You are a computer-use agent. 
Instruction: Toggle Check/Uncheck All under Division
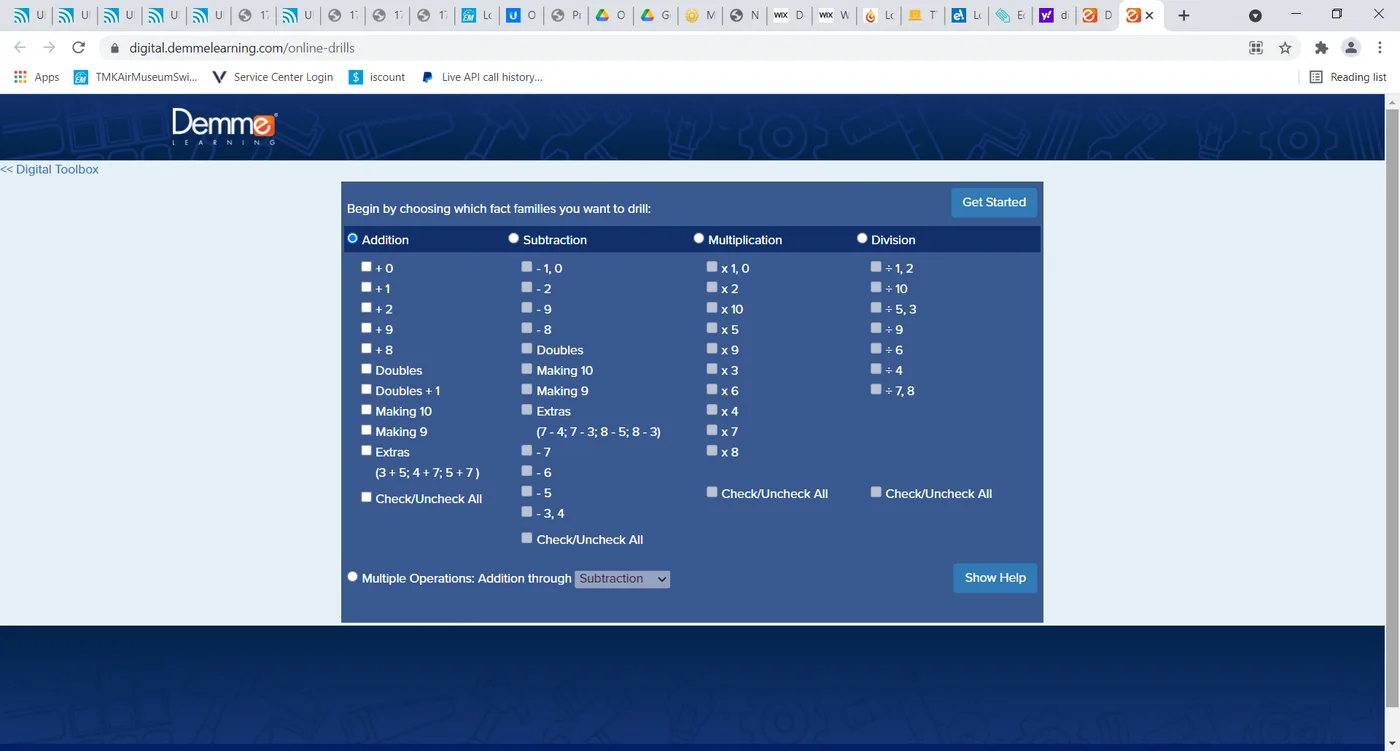pyautogui.click(x=876, y=492)
